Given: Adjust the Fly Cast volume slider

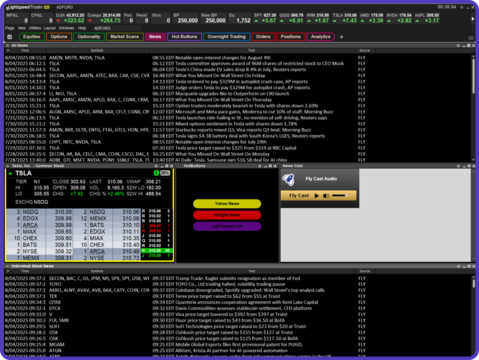Looking at the screenshot, I should [340, 196].
